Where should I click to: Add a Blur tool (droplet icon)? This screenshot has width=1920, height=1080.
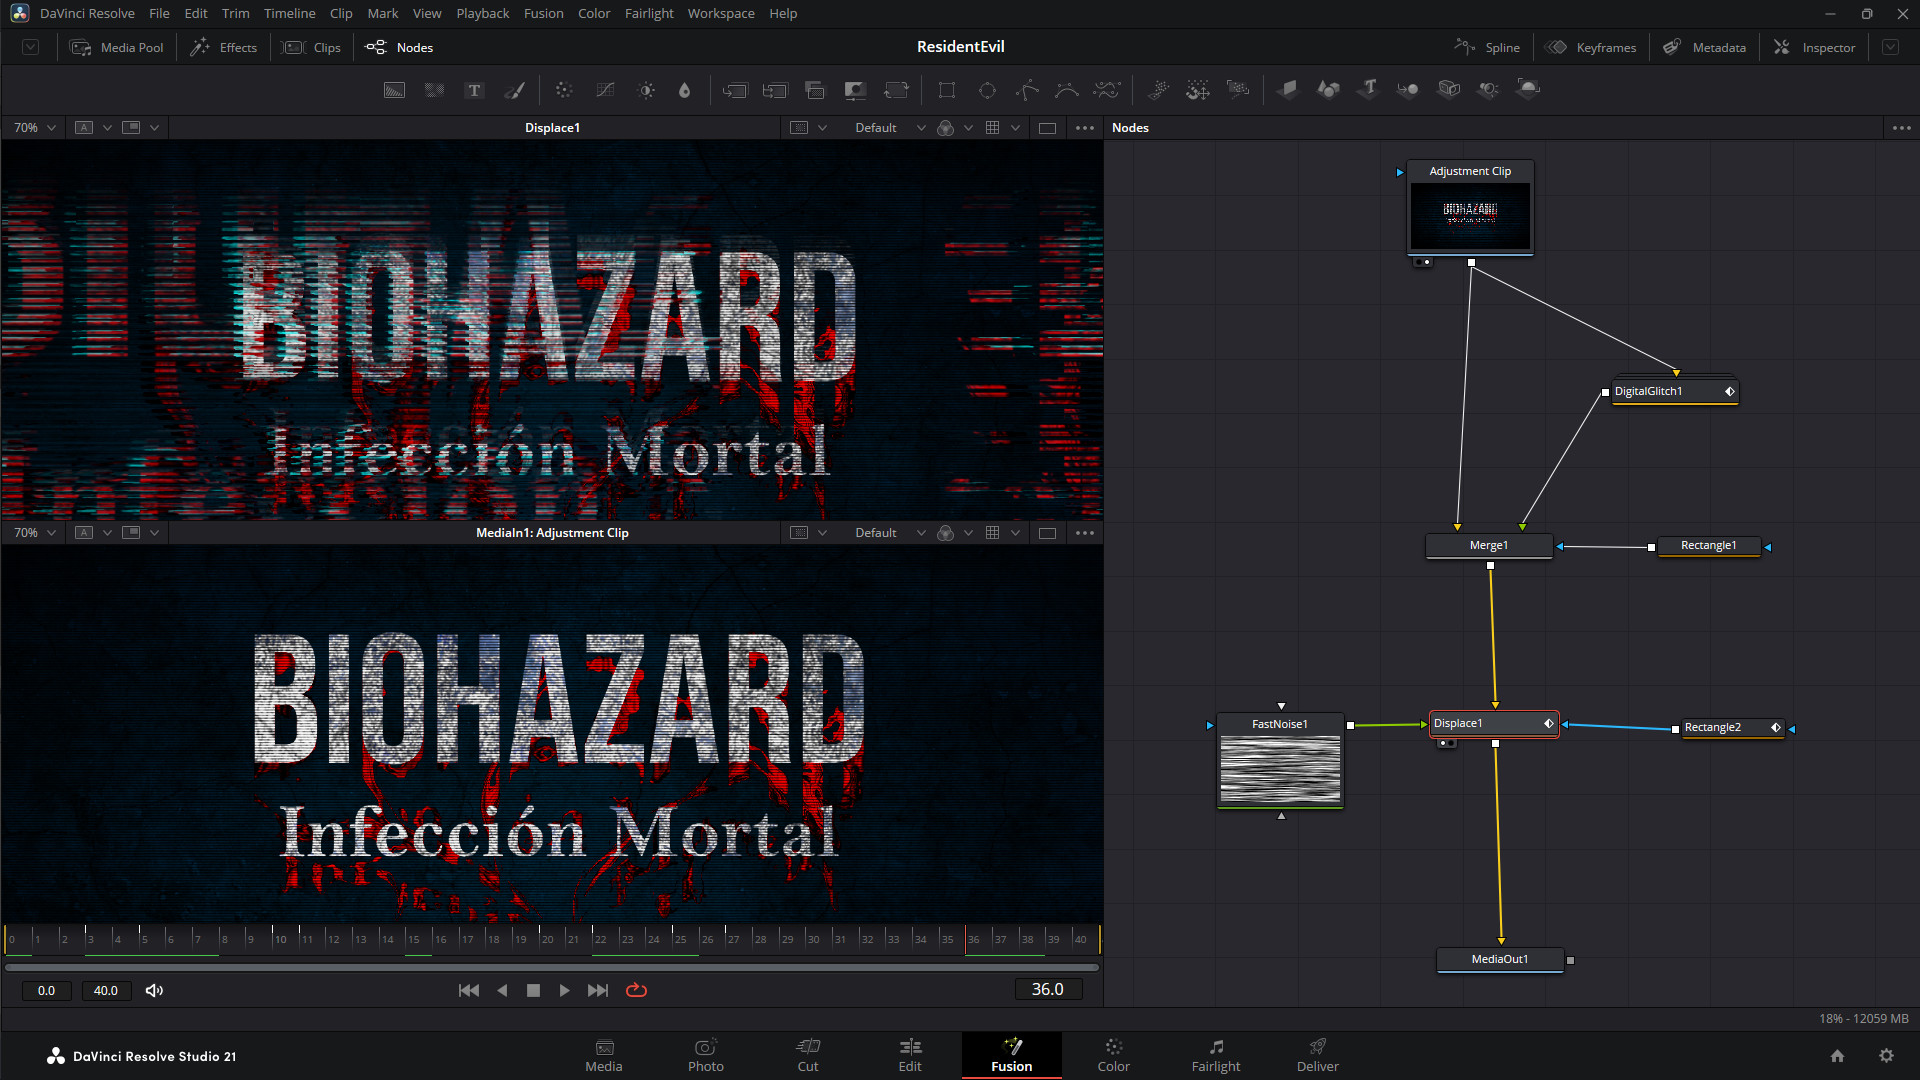click(684, 90)
